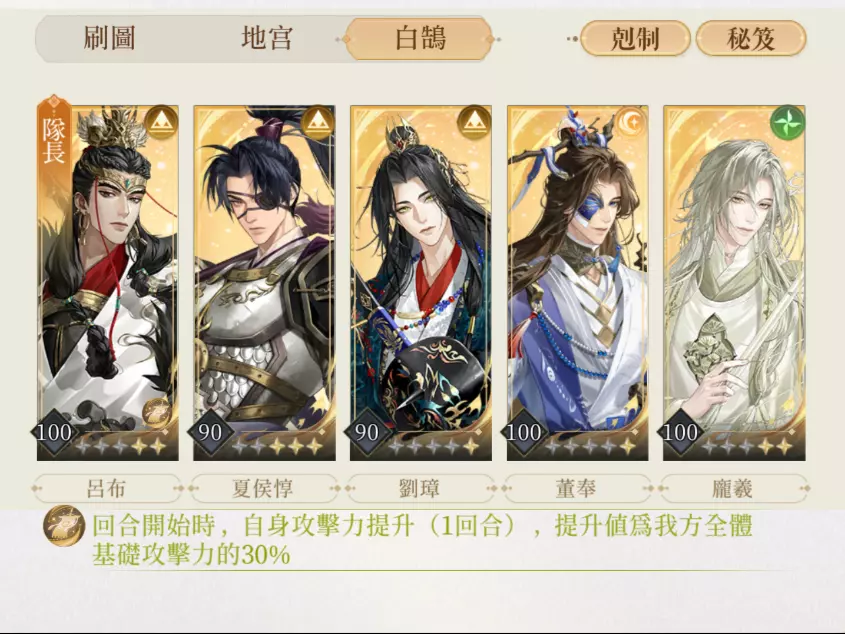Click the triangle element icon on 呂布's card
Screen dimensions: 845x634
pyautogui.click(x=161, y=122)
